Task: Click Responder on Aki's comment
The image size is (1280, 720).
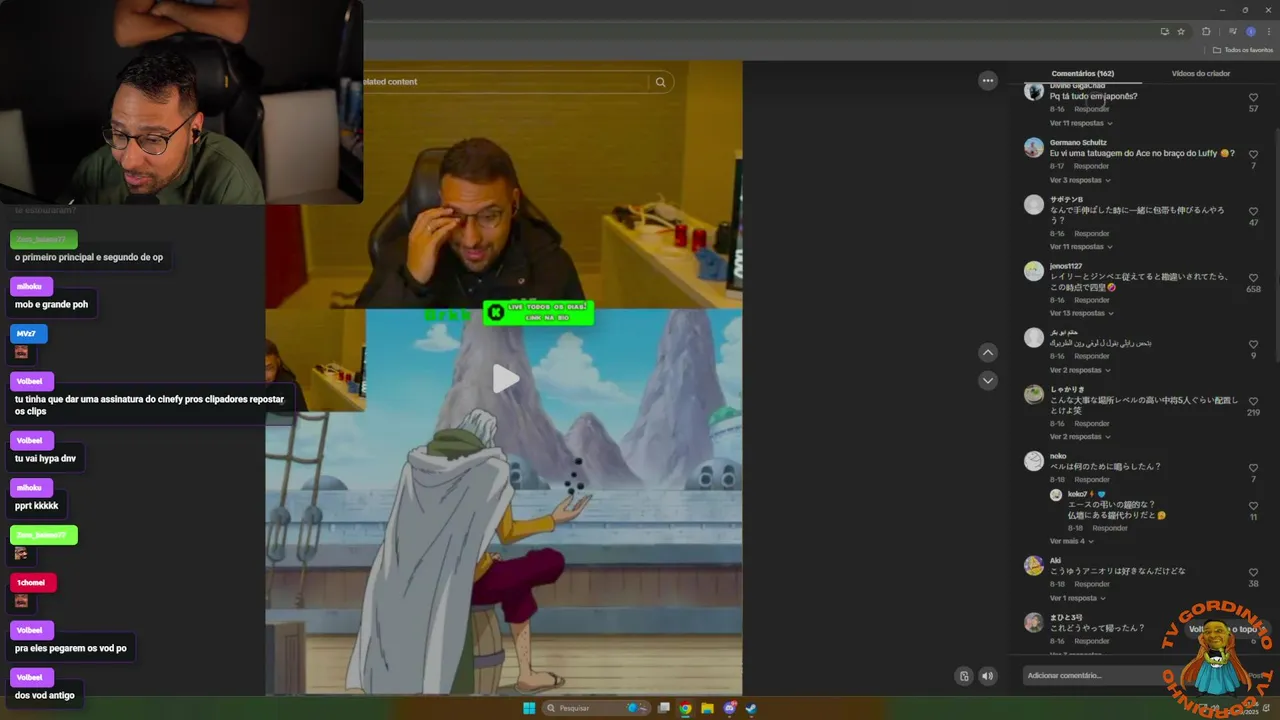Action: click(1092, 584)
